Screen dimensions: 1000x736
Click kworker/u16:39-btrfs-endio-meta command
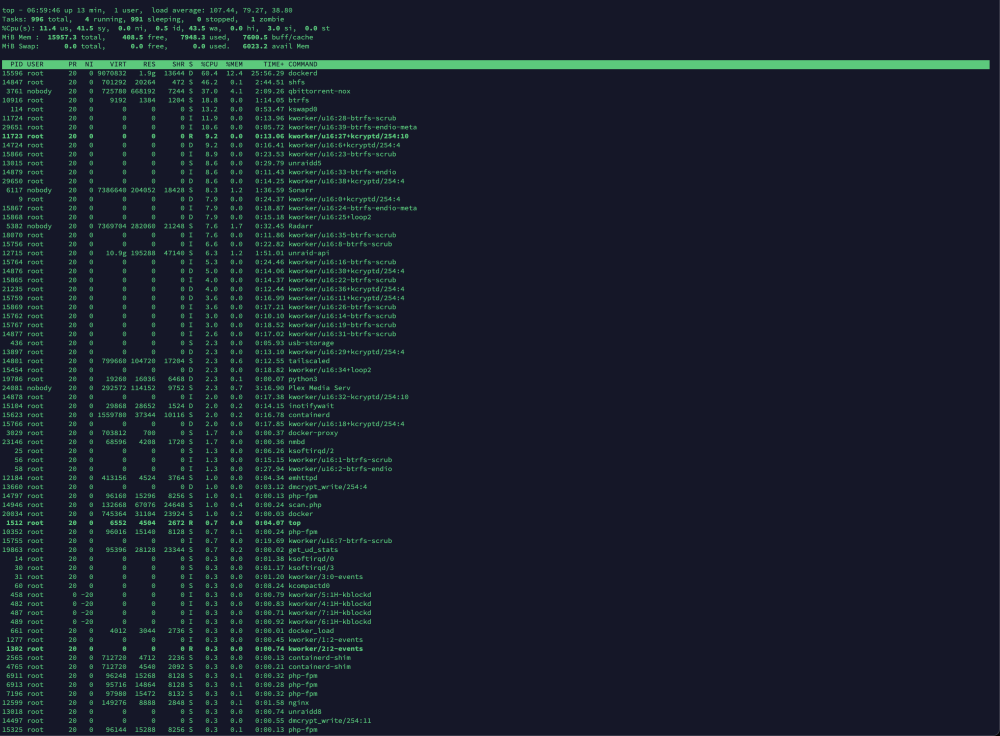point(353,127)
